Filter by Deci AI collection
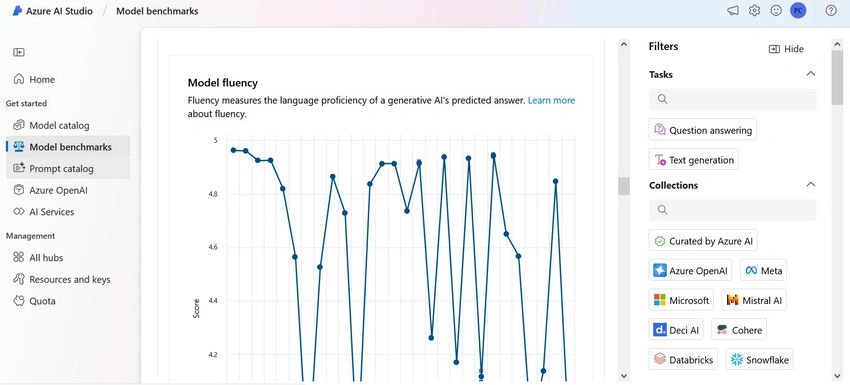This screenshot has height=385, width=850. coord(676,330)
